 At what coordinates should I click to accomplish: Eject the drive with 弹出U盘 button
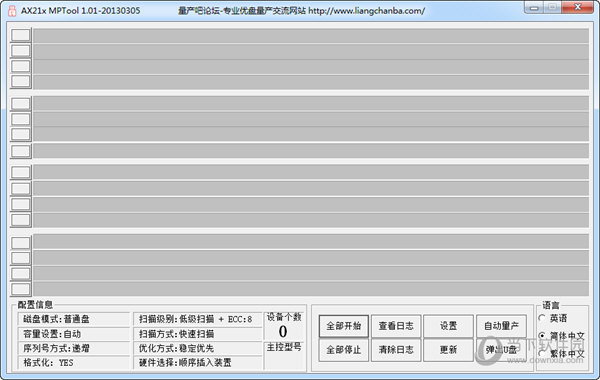(501, 350)
